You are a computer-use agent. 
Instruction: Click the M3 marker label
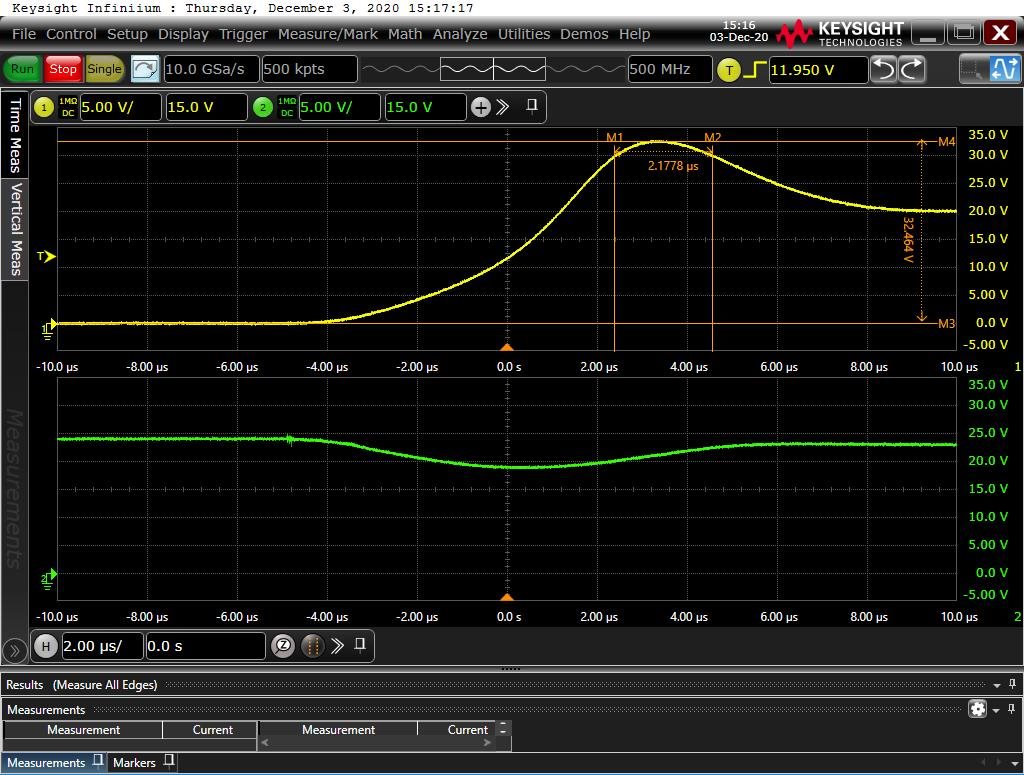coord(946,324)
